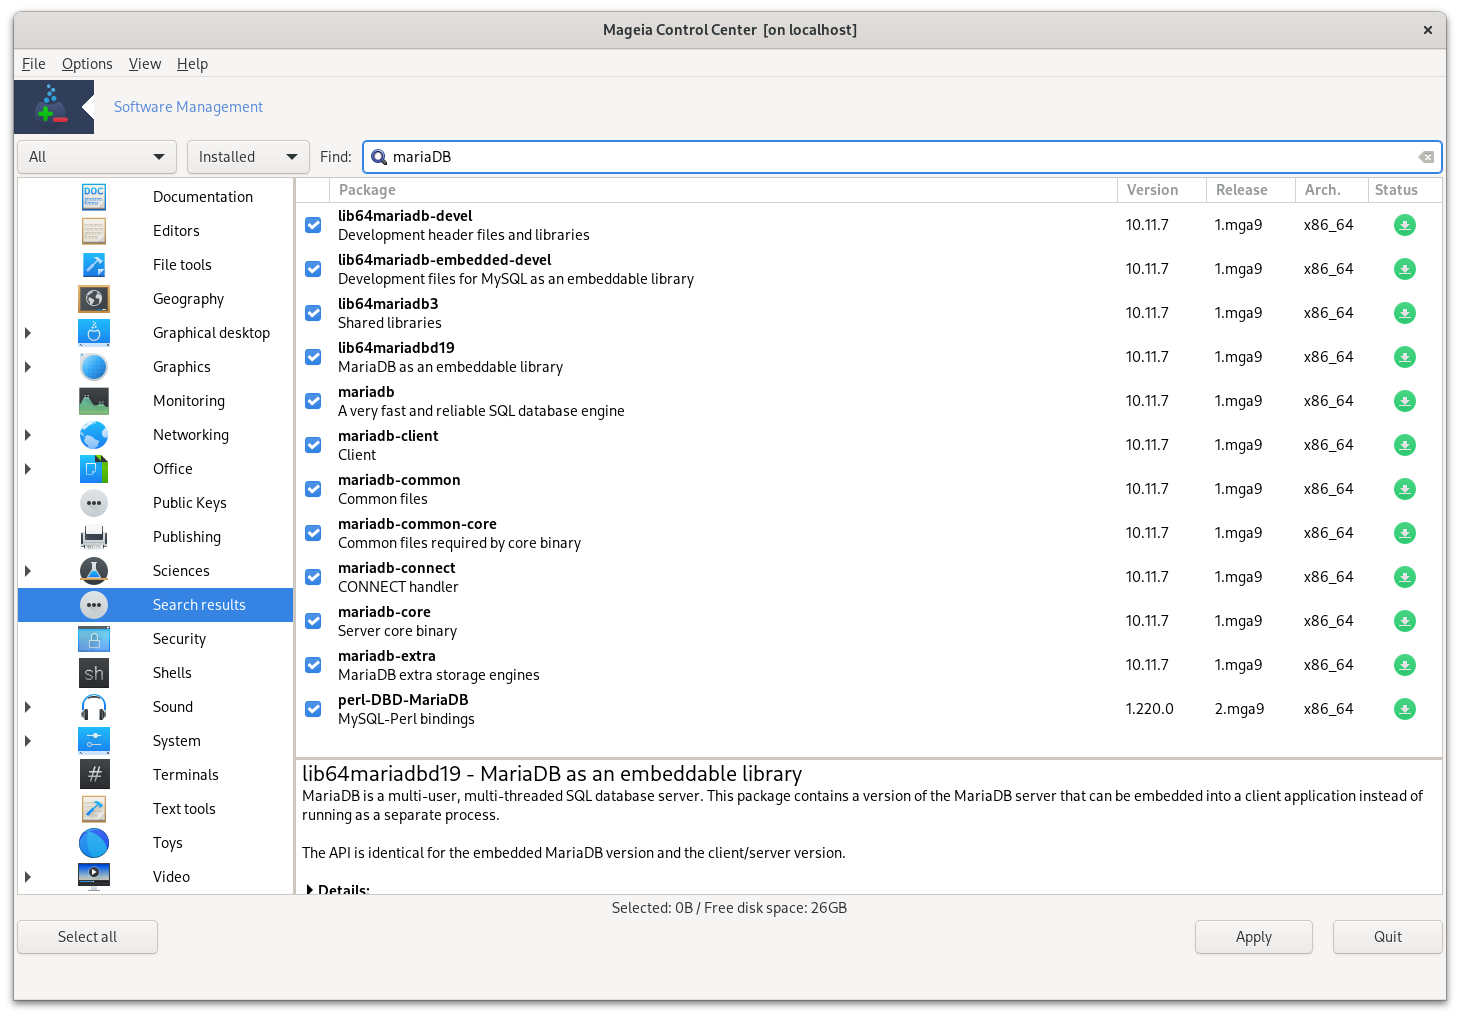1460x1017 pixels.
Task: Click the Apply button
Action: click(1253, 937)
